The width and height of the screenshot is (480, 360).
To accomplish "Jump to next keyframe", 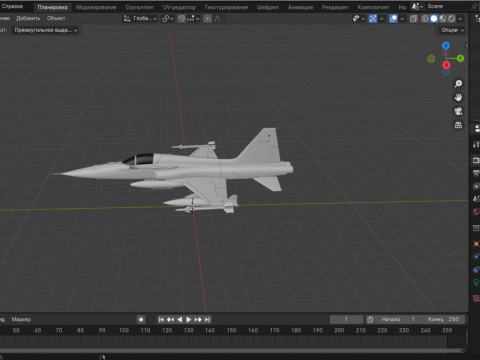I will (198, 319).
